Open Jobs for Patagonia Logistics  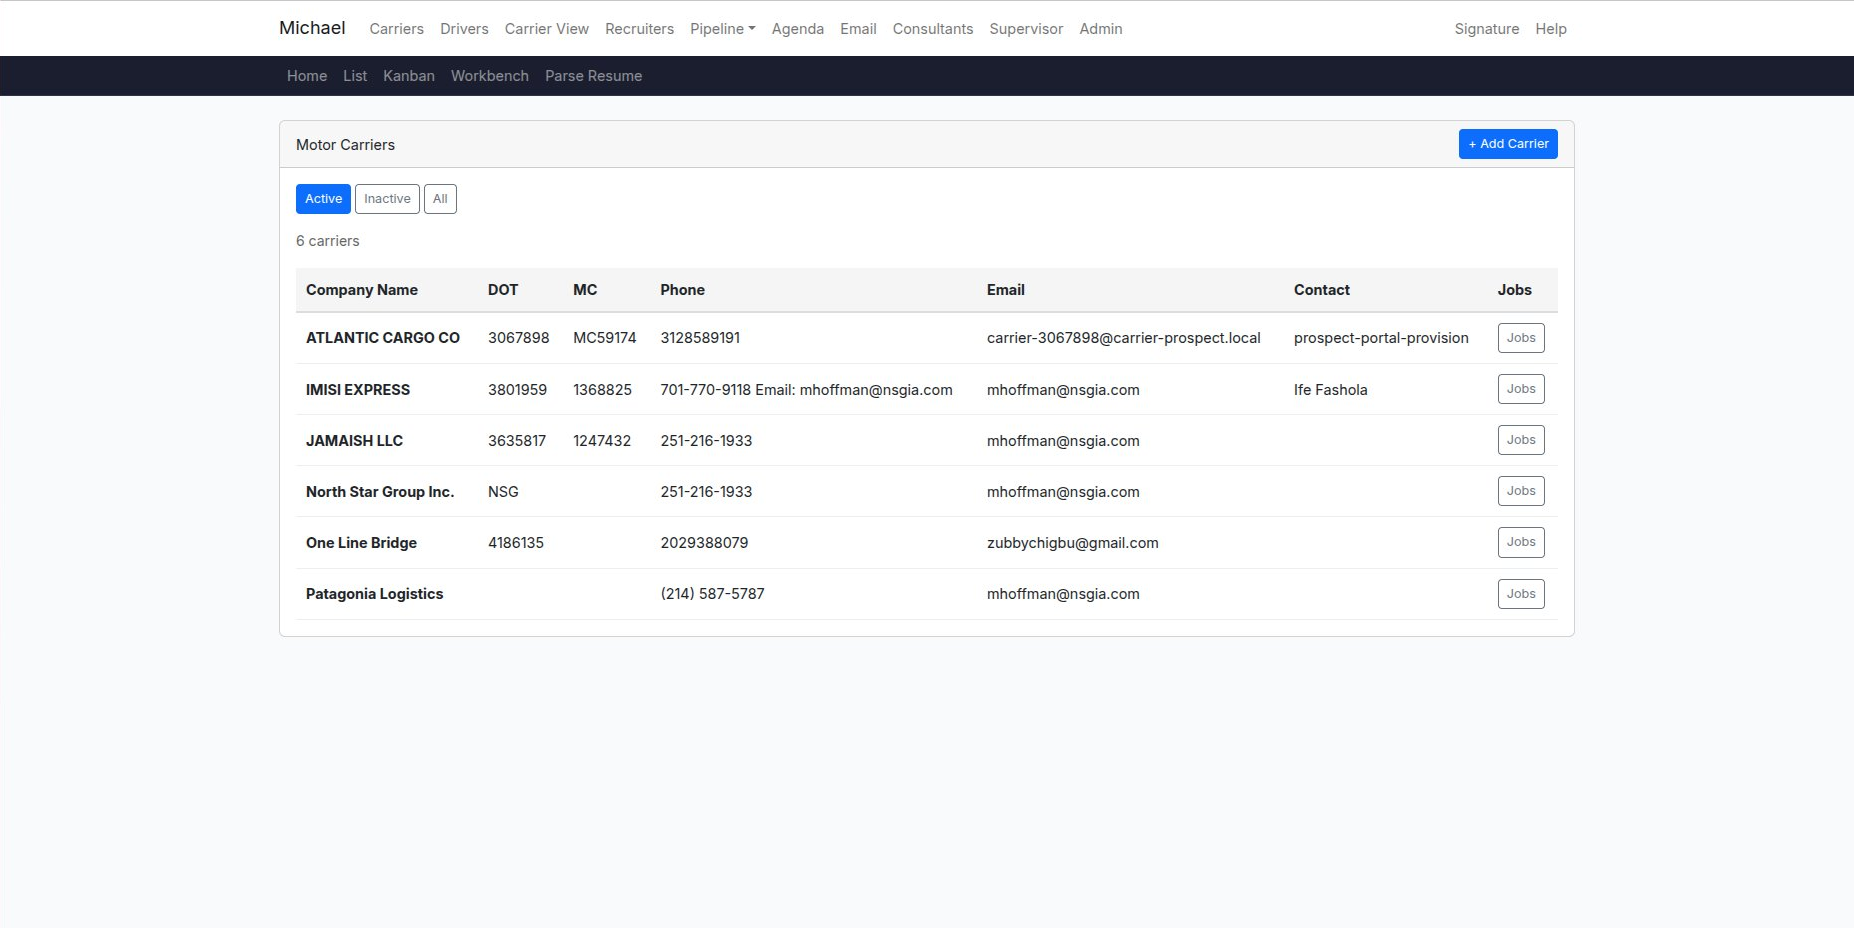pyautogui.click(x=1521, y=594)
